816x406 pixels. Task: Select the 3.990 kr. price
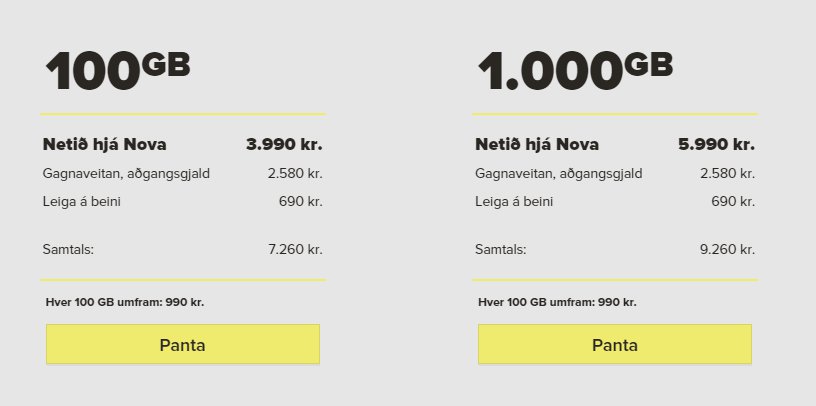(284, 145)
